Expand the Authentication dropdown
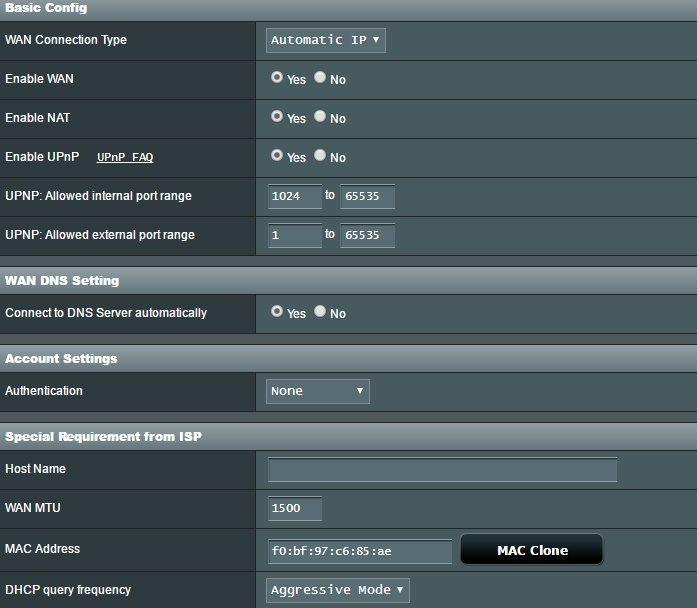Image resolution: width=697 pixels, height=608 pixels. [318, 391]
